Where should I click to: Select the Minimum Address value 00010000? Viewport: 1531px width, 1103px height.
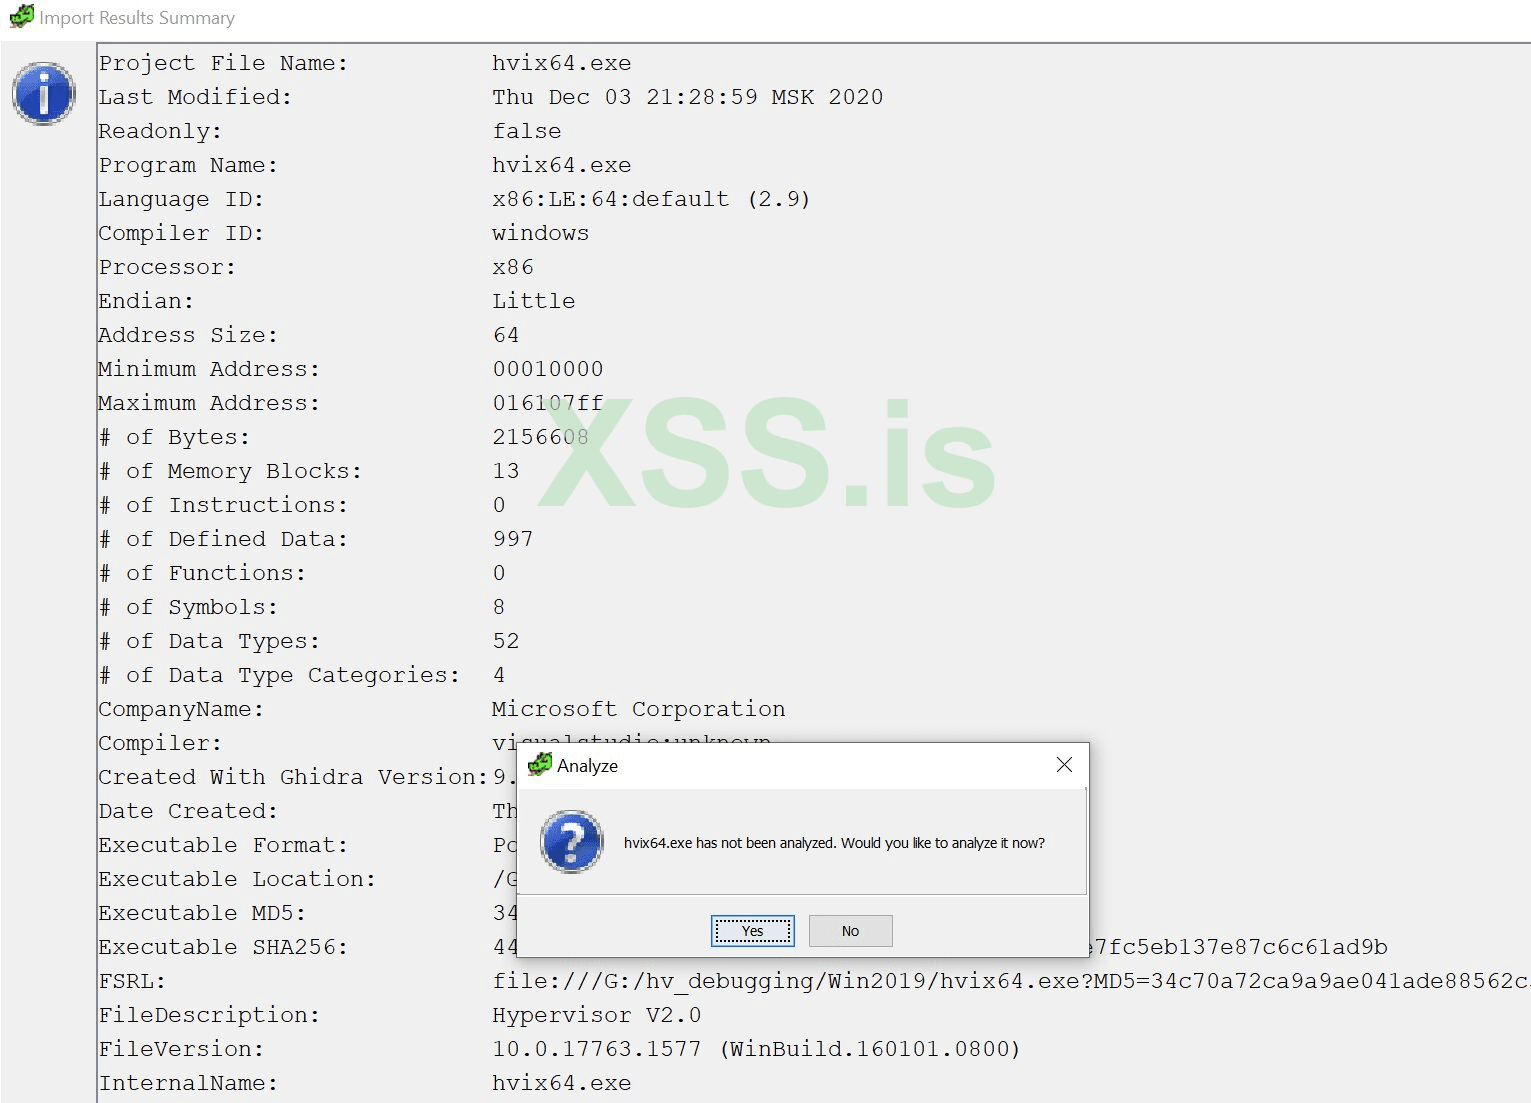pyautogui.click(x=547, y=369)
